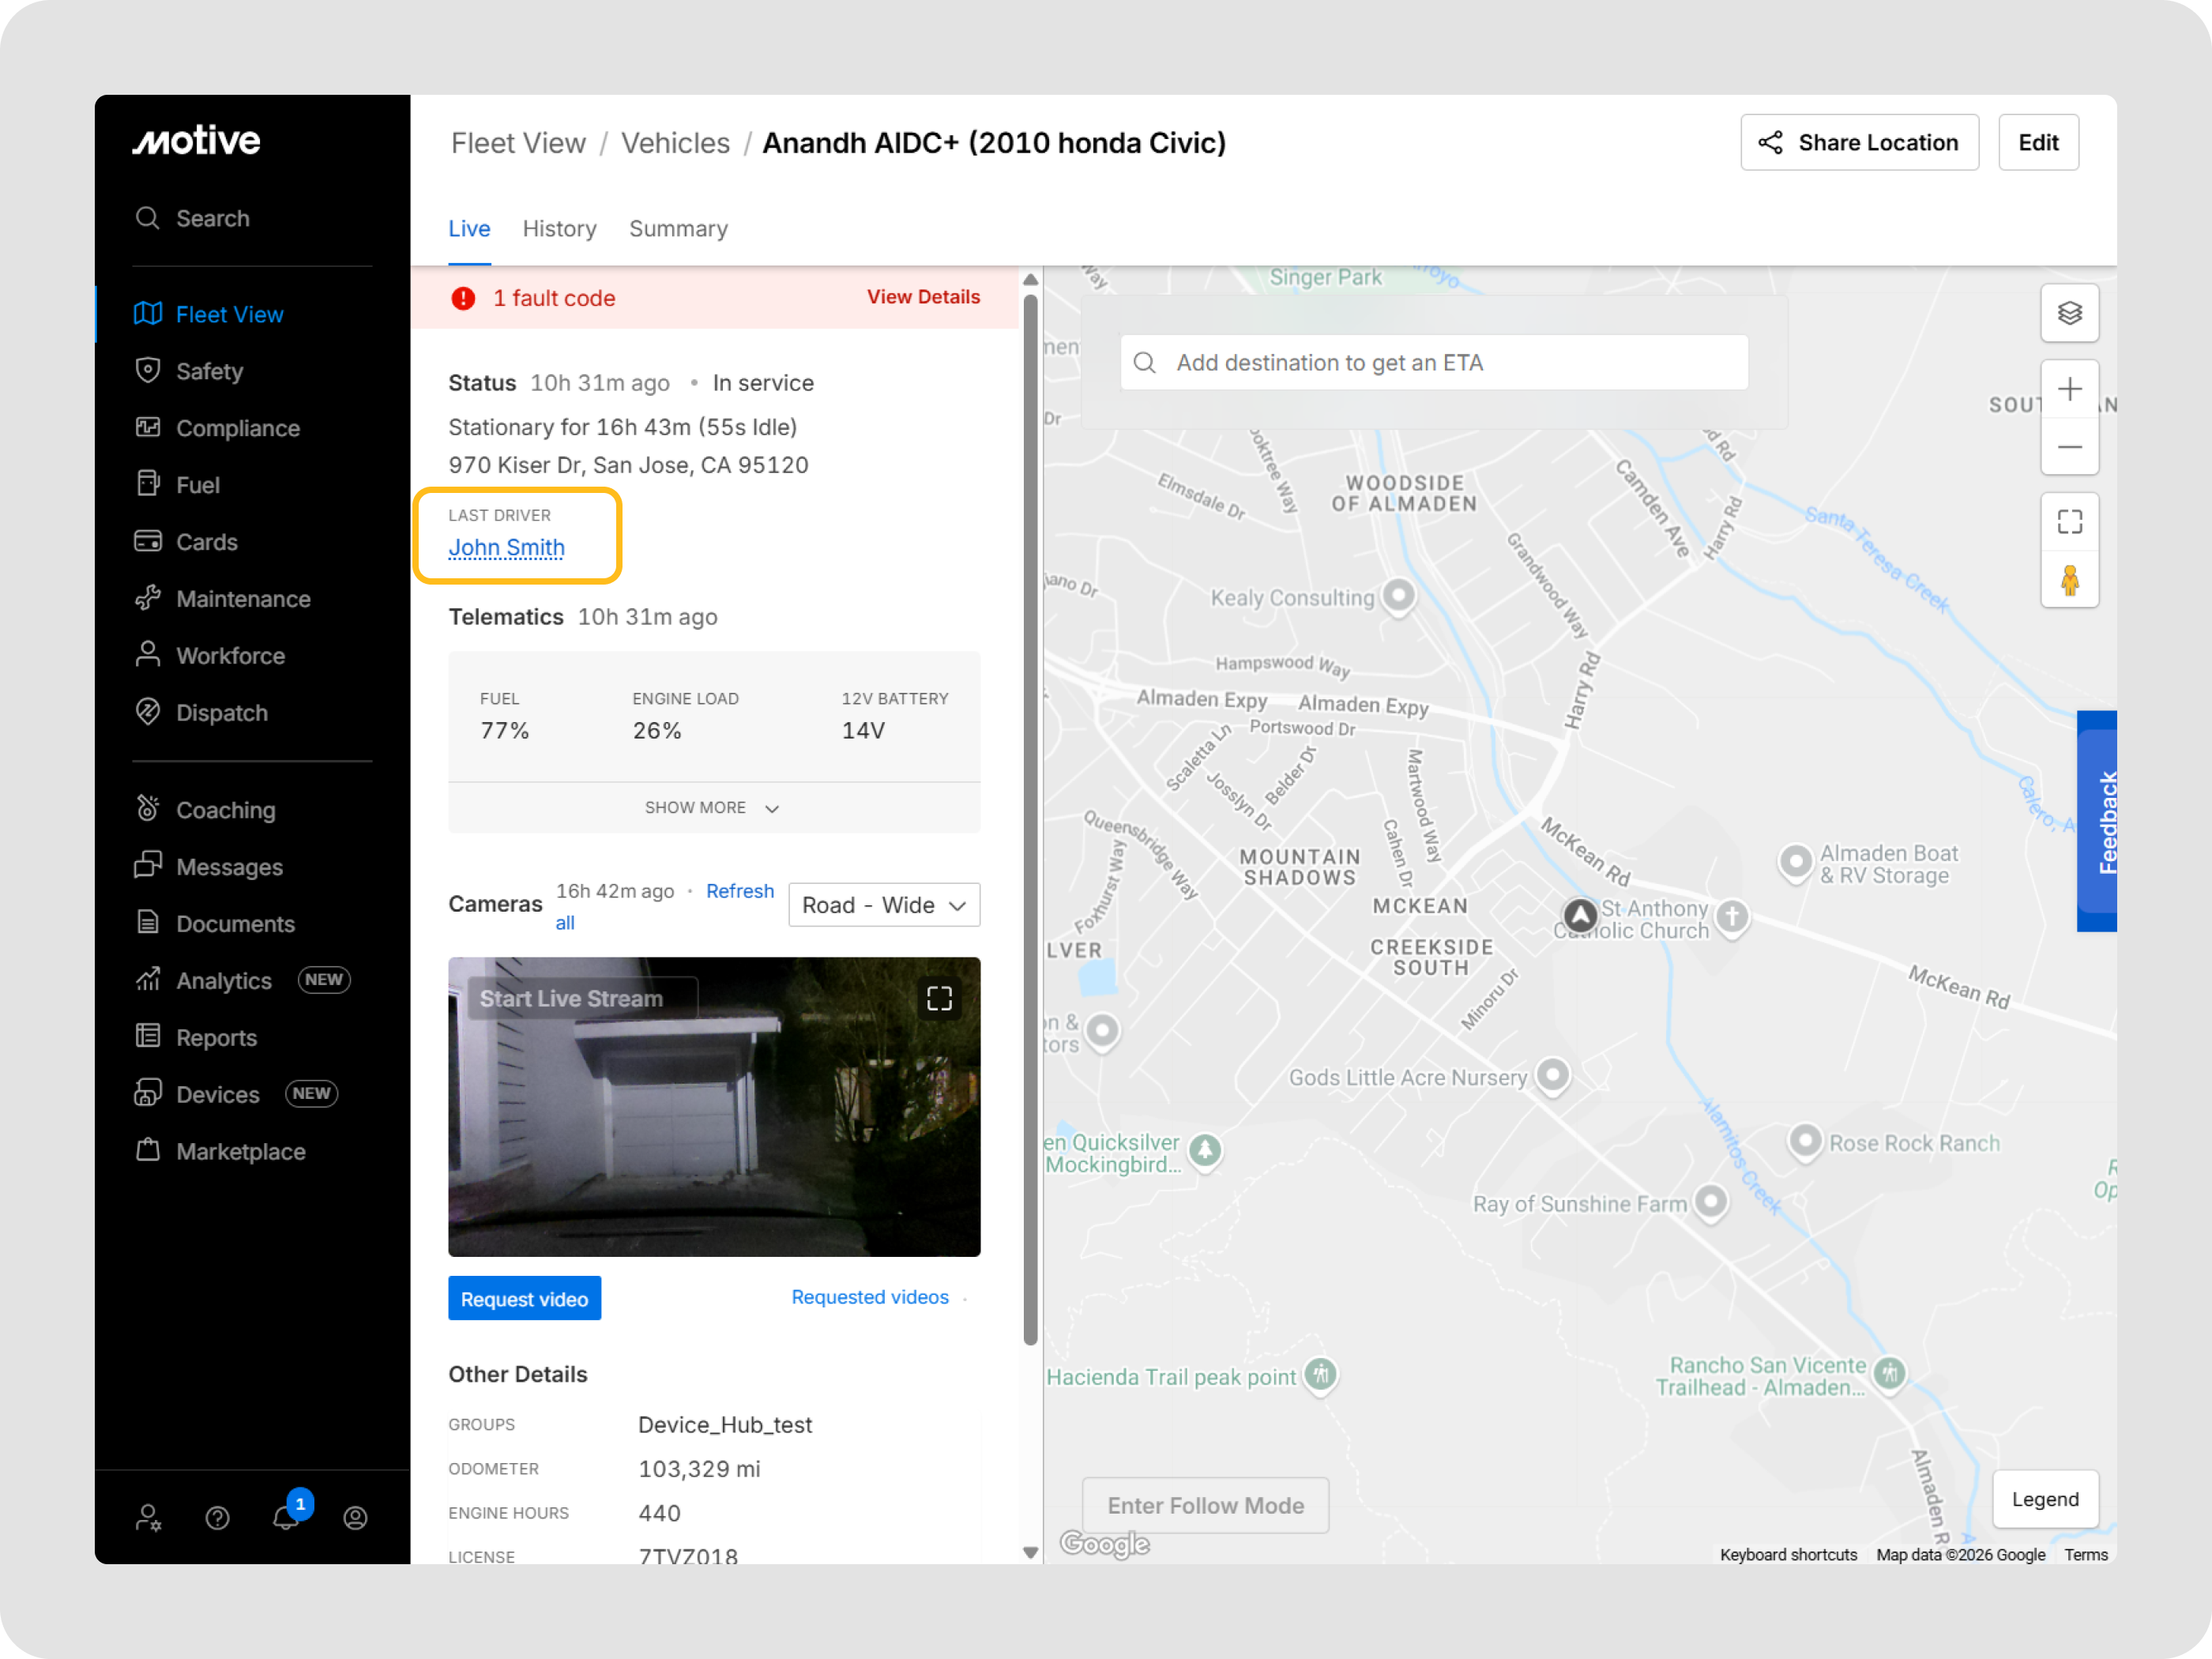This screenshot has height=1659, width=2212.
Task: Zoom in on the map
Action: [2069, 389]
